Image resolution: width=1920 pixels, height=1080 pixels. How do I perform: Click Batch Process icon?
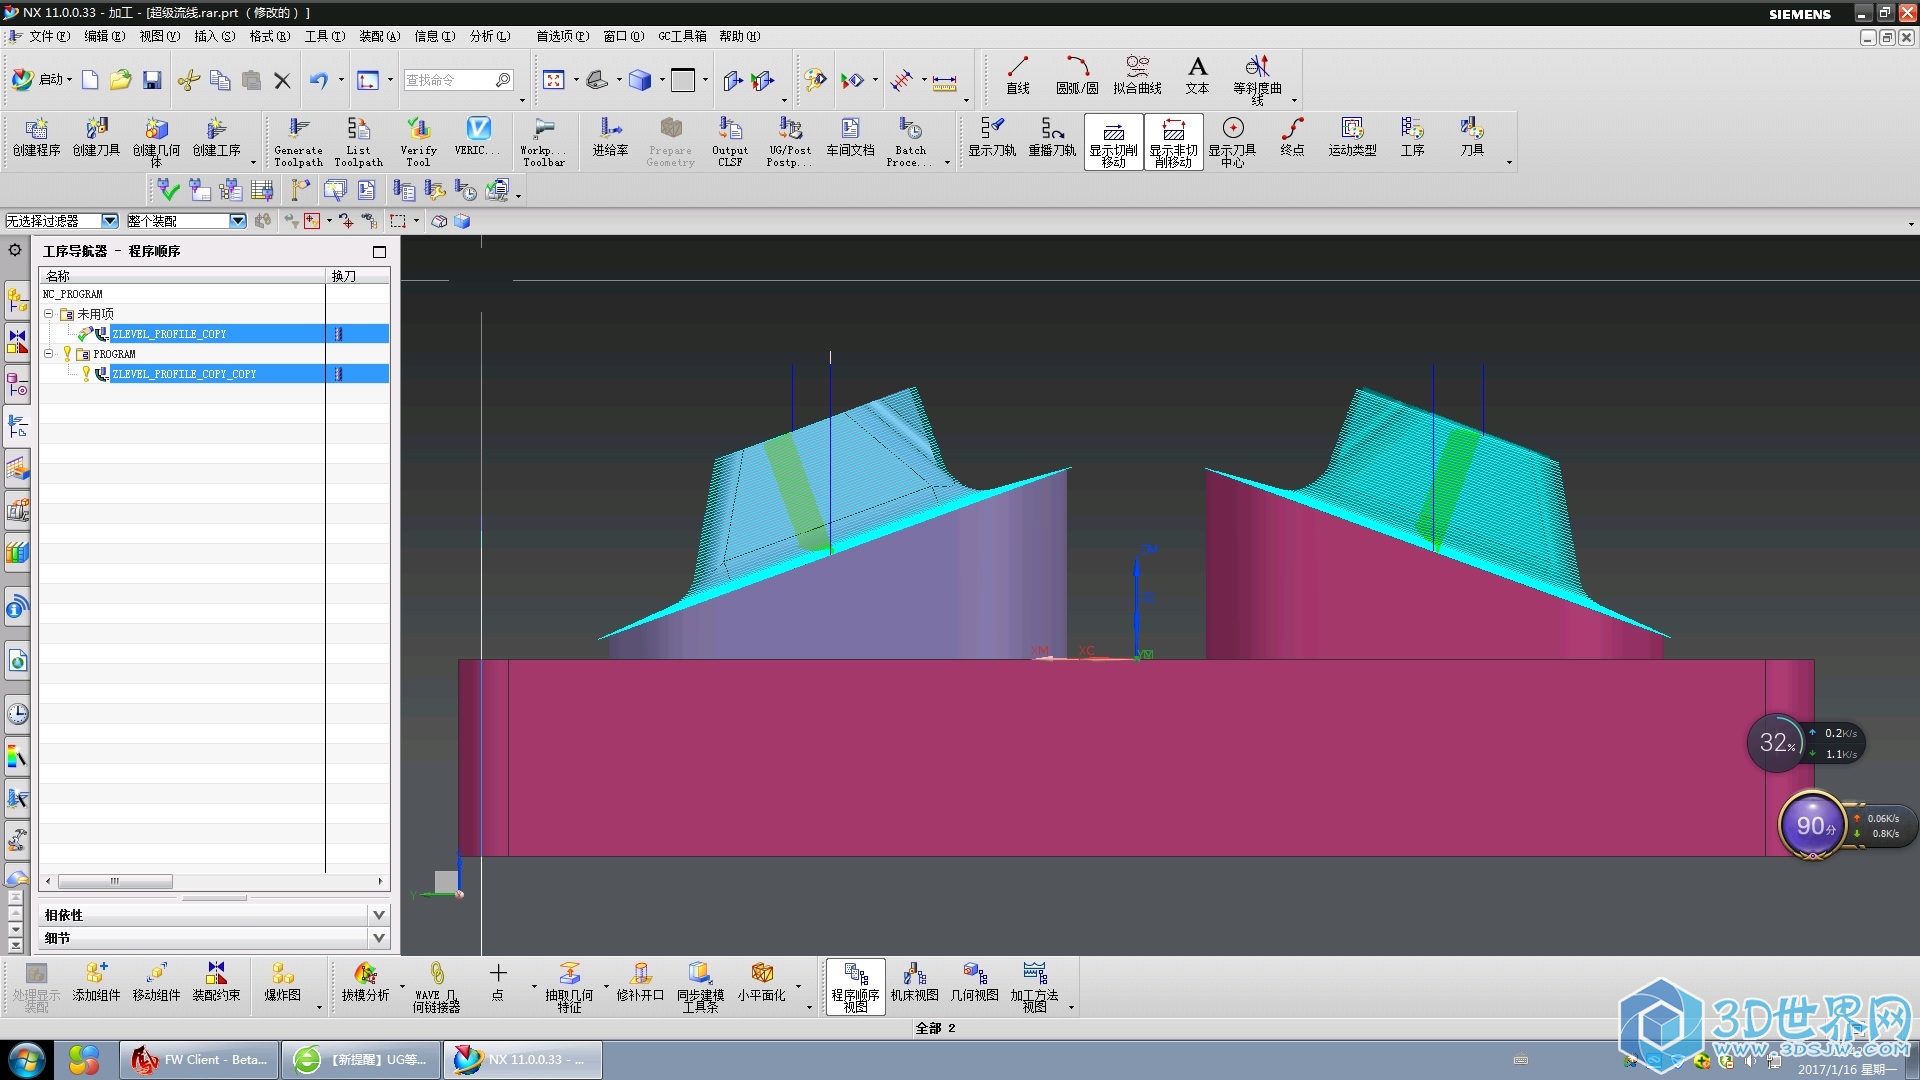tap(910, 141)
